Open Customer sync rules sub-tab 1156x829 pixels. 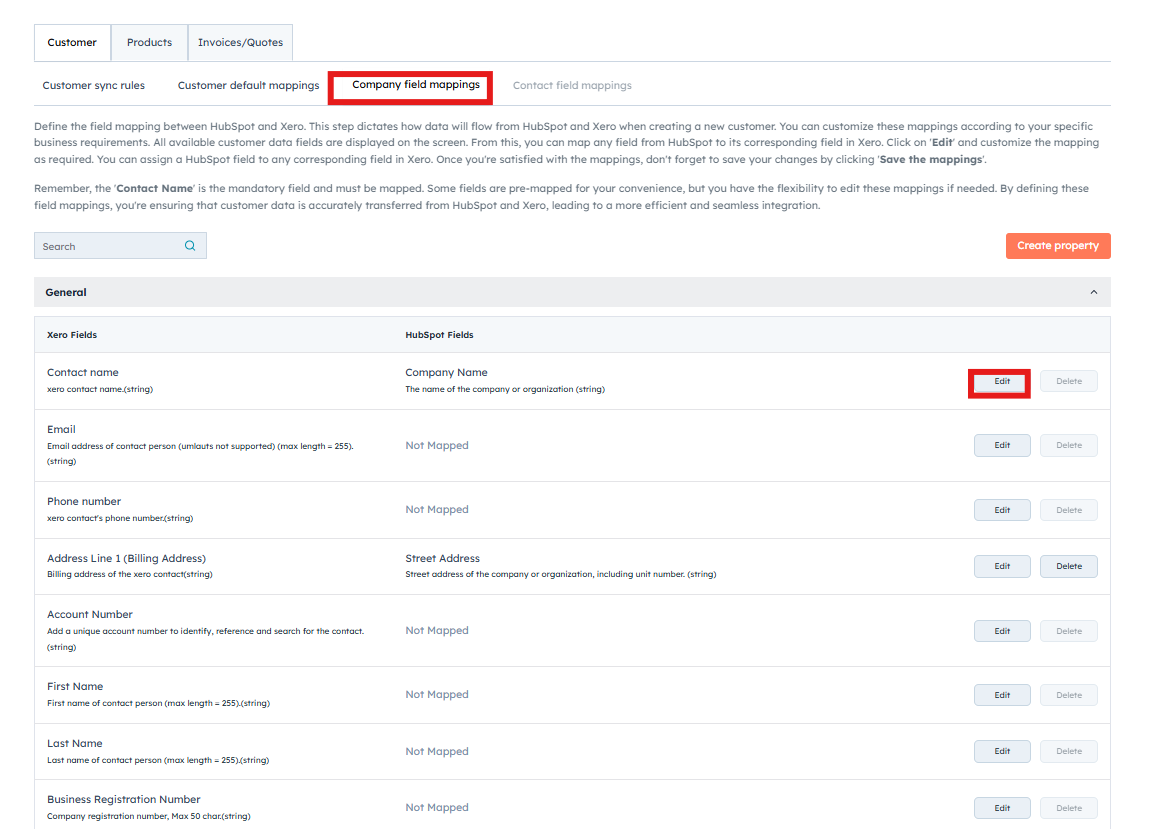tap(94, 86)
